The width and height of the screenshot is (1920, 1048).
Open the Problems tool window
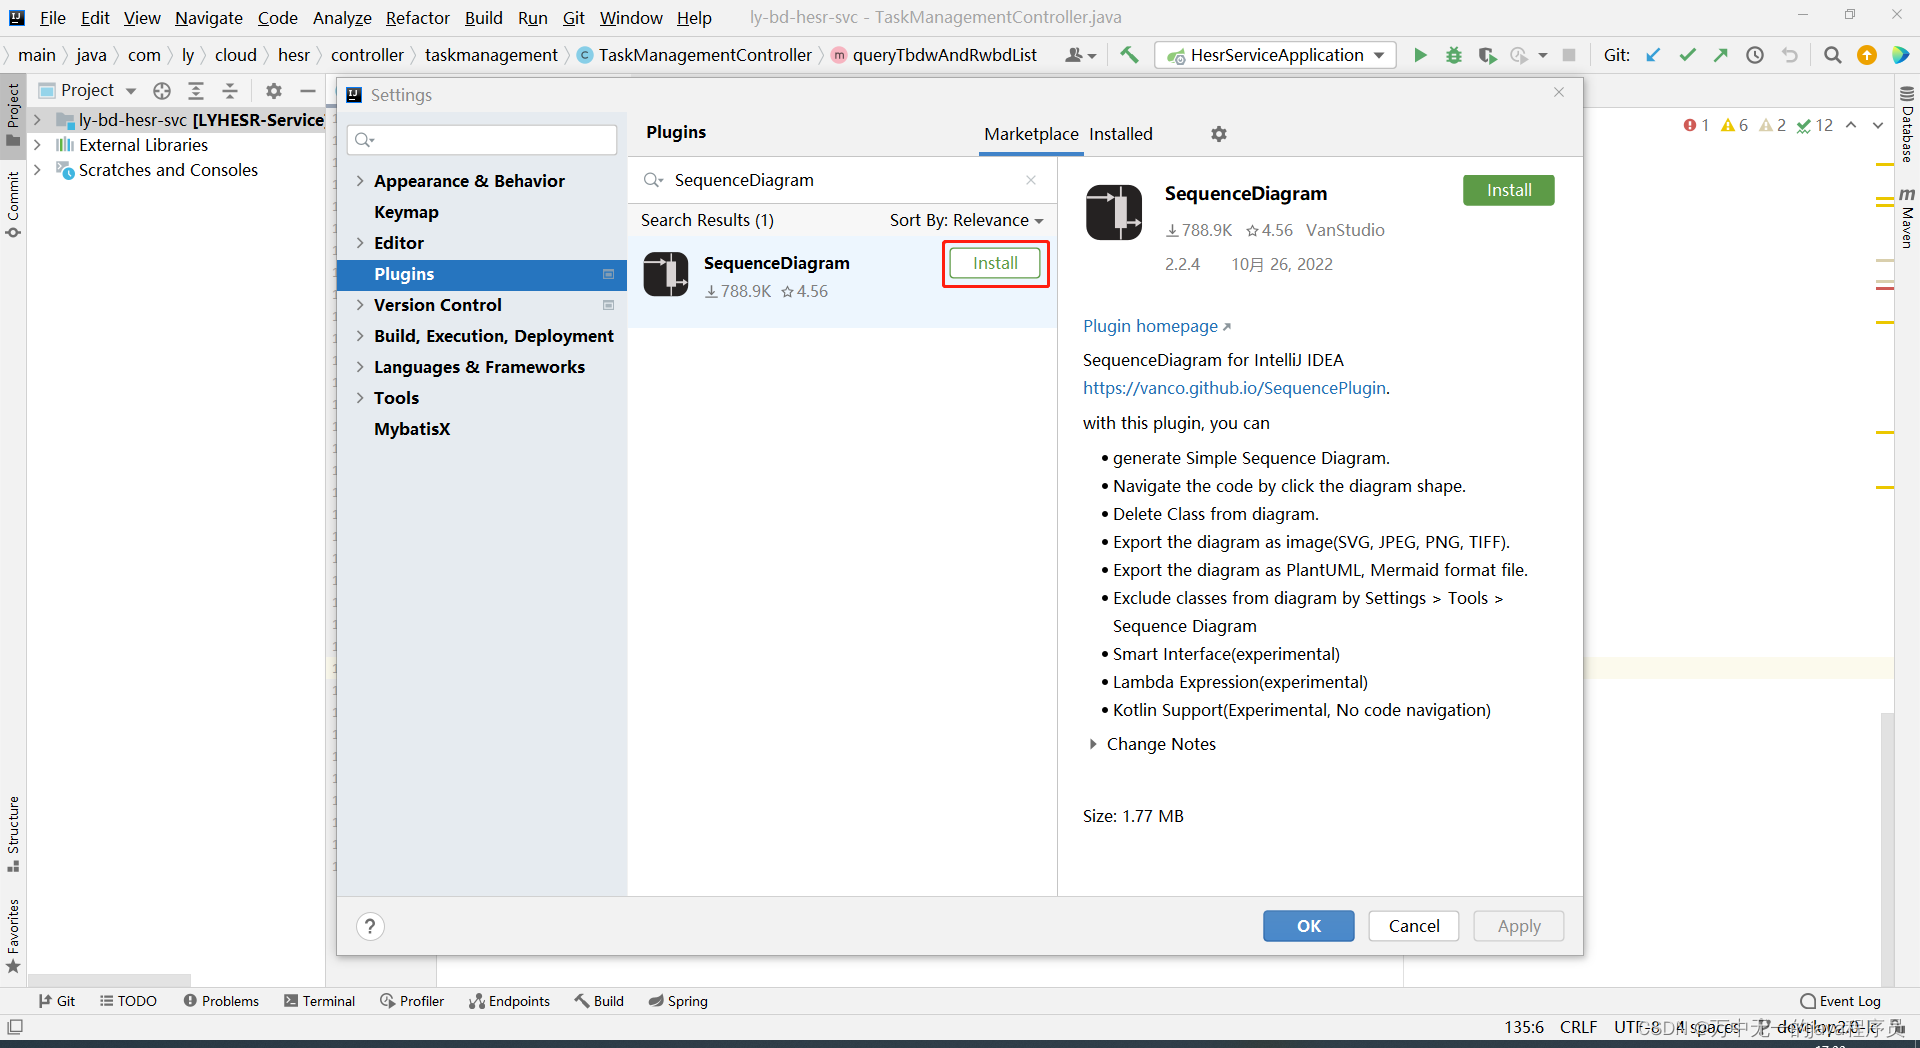pos(221,1001)
